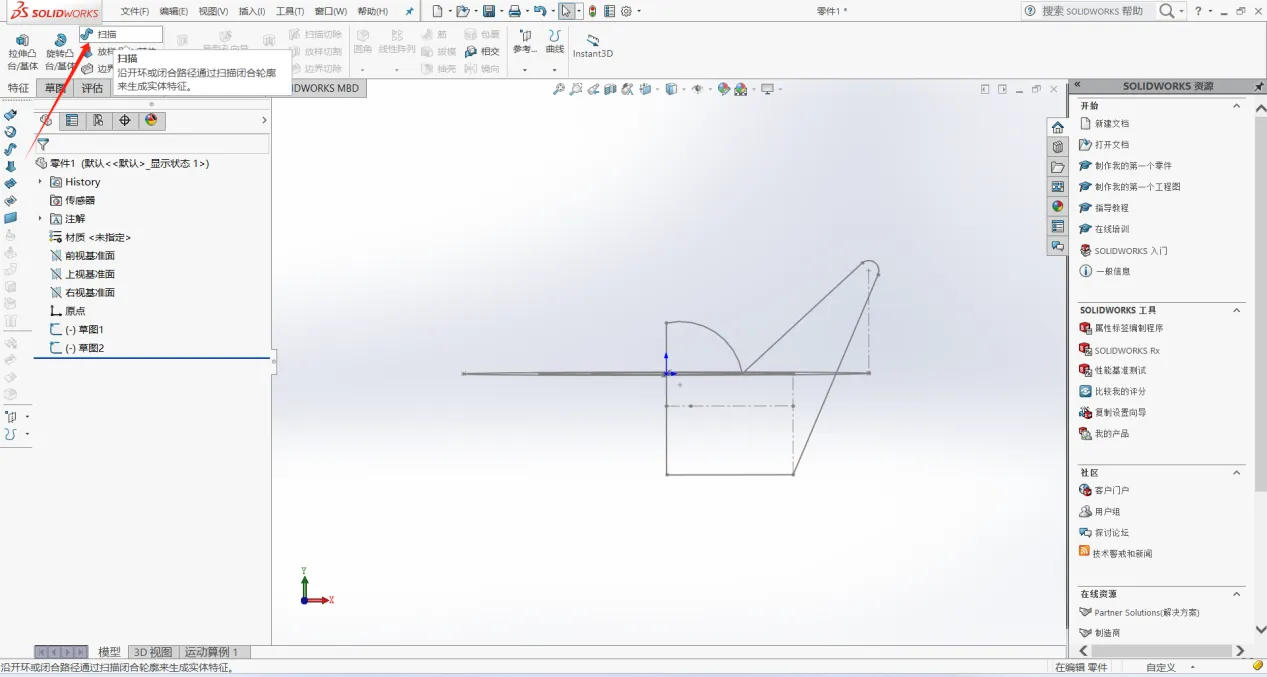Click 客户门户 community link

pos(1111,490)
